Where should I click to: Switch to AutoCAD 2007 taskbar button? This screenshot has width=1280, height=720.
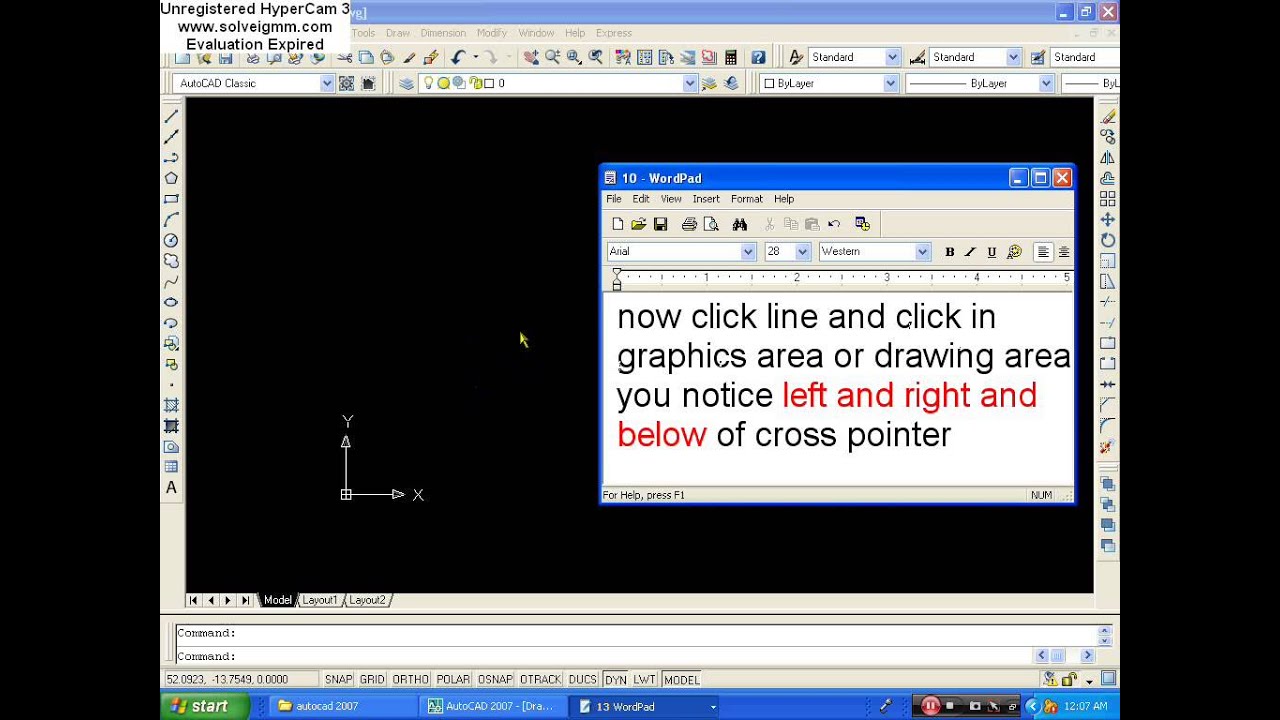[x=492, y=706]
